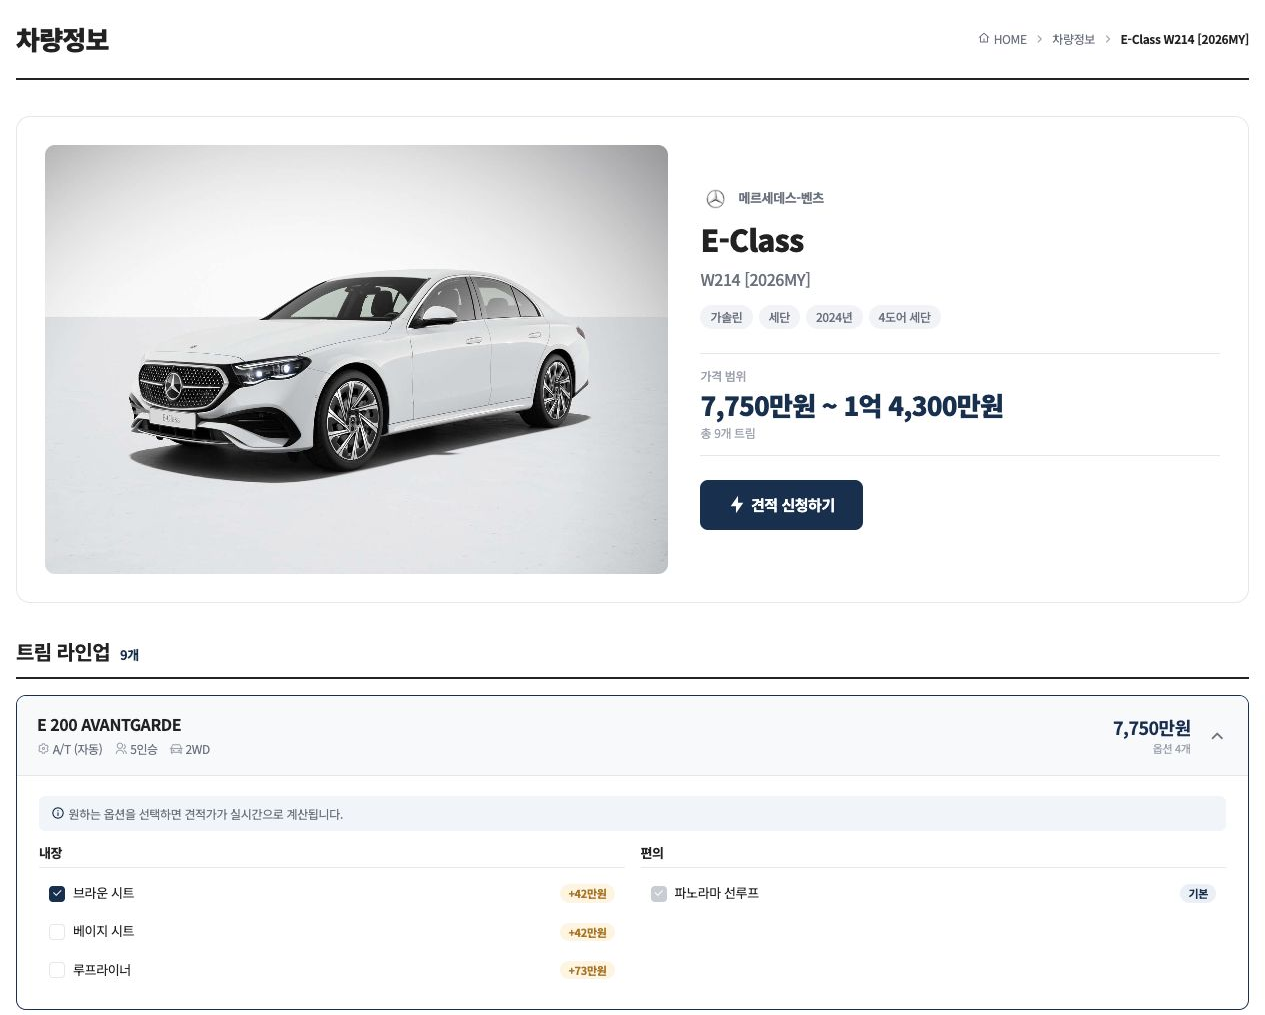1265x1015 pixels.
Task: Click the 2024년 tag
Action: 834,318
